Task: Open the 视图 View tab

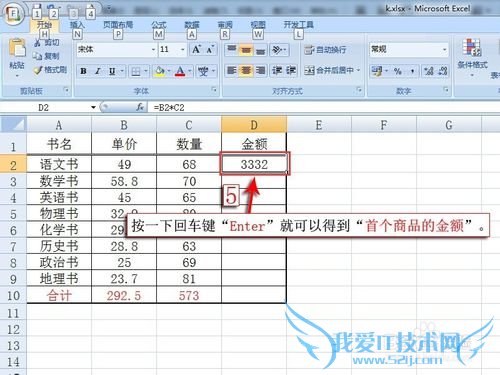Action: pos(258,25)
